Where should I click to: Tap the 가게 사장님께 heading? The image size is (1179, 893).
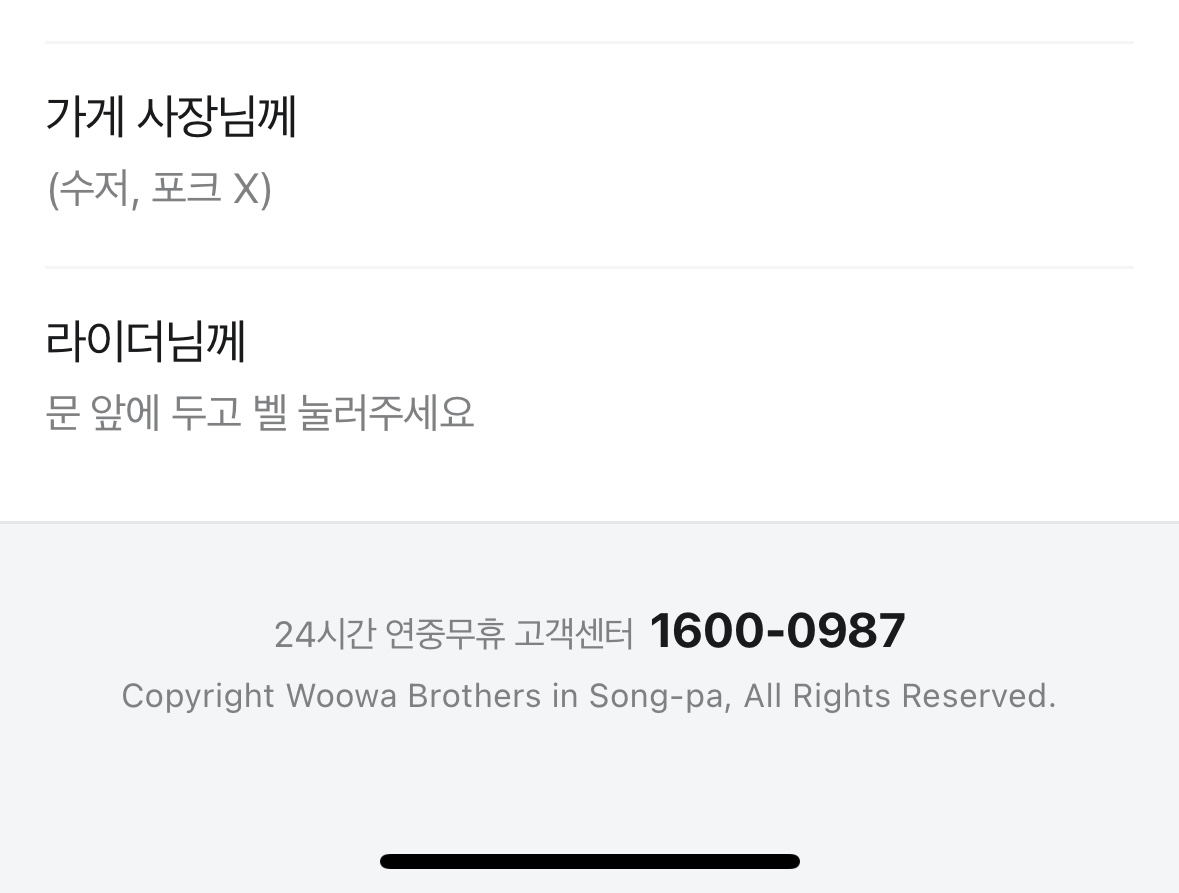click(x=171, y=117)
